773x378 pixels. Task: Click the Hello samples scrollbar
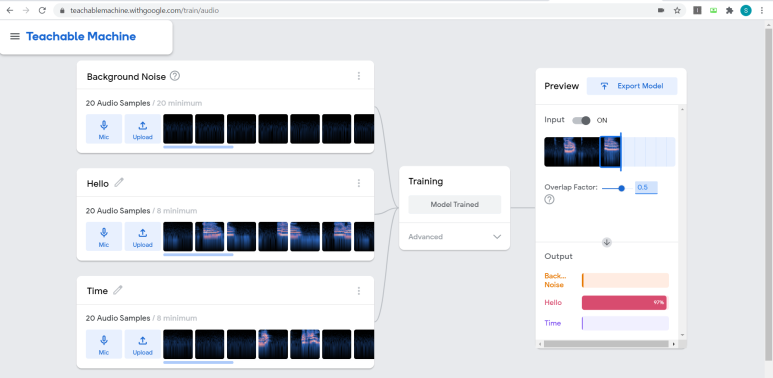pos(198,255)
